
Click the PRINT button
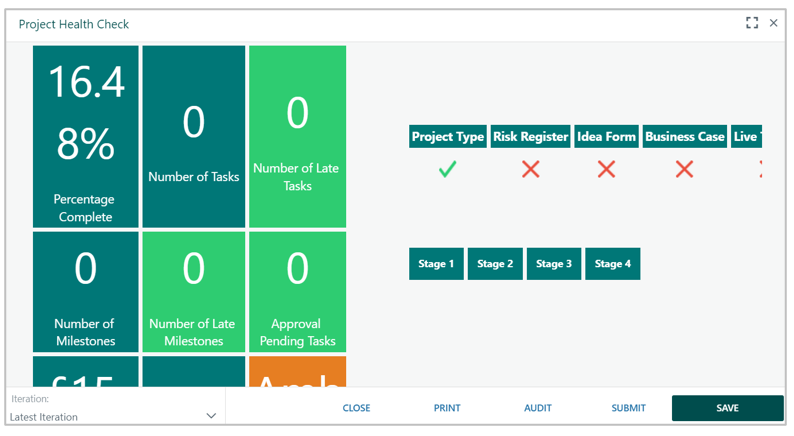(447, 408)
